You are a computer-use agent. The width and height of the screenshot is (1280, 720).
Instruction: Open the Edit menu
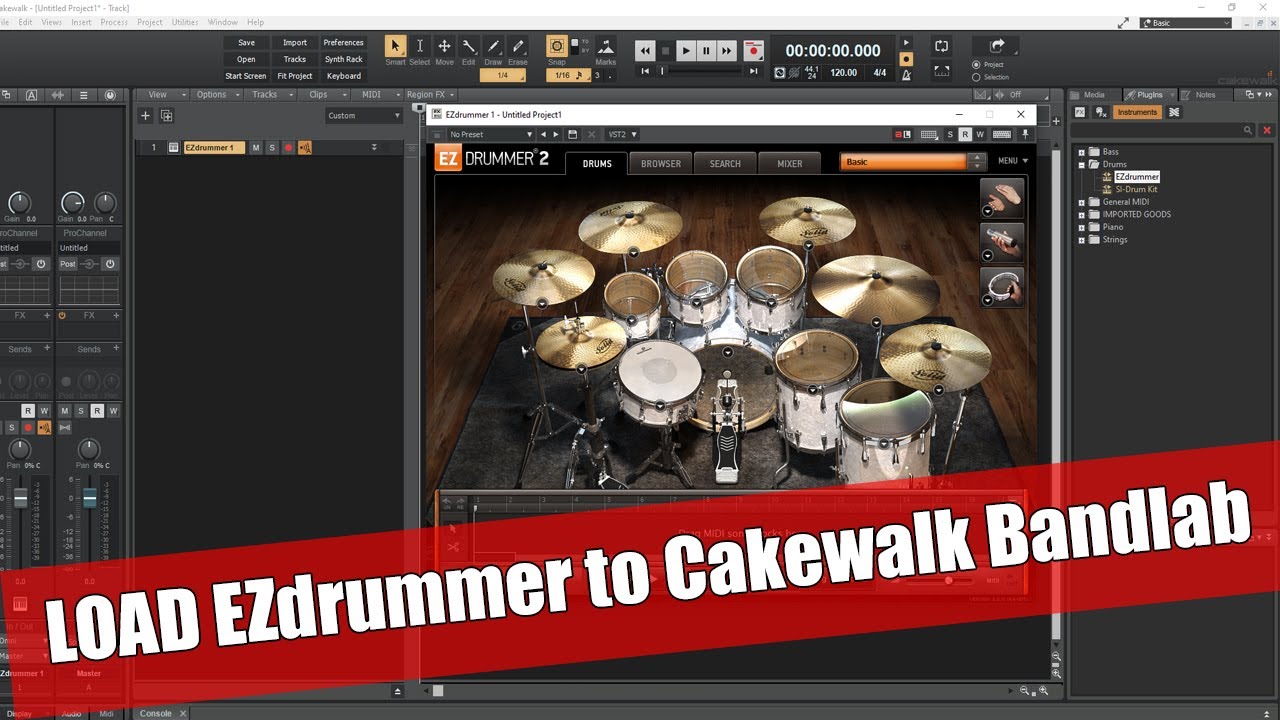(x=25, y=22)
